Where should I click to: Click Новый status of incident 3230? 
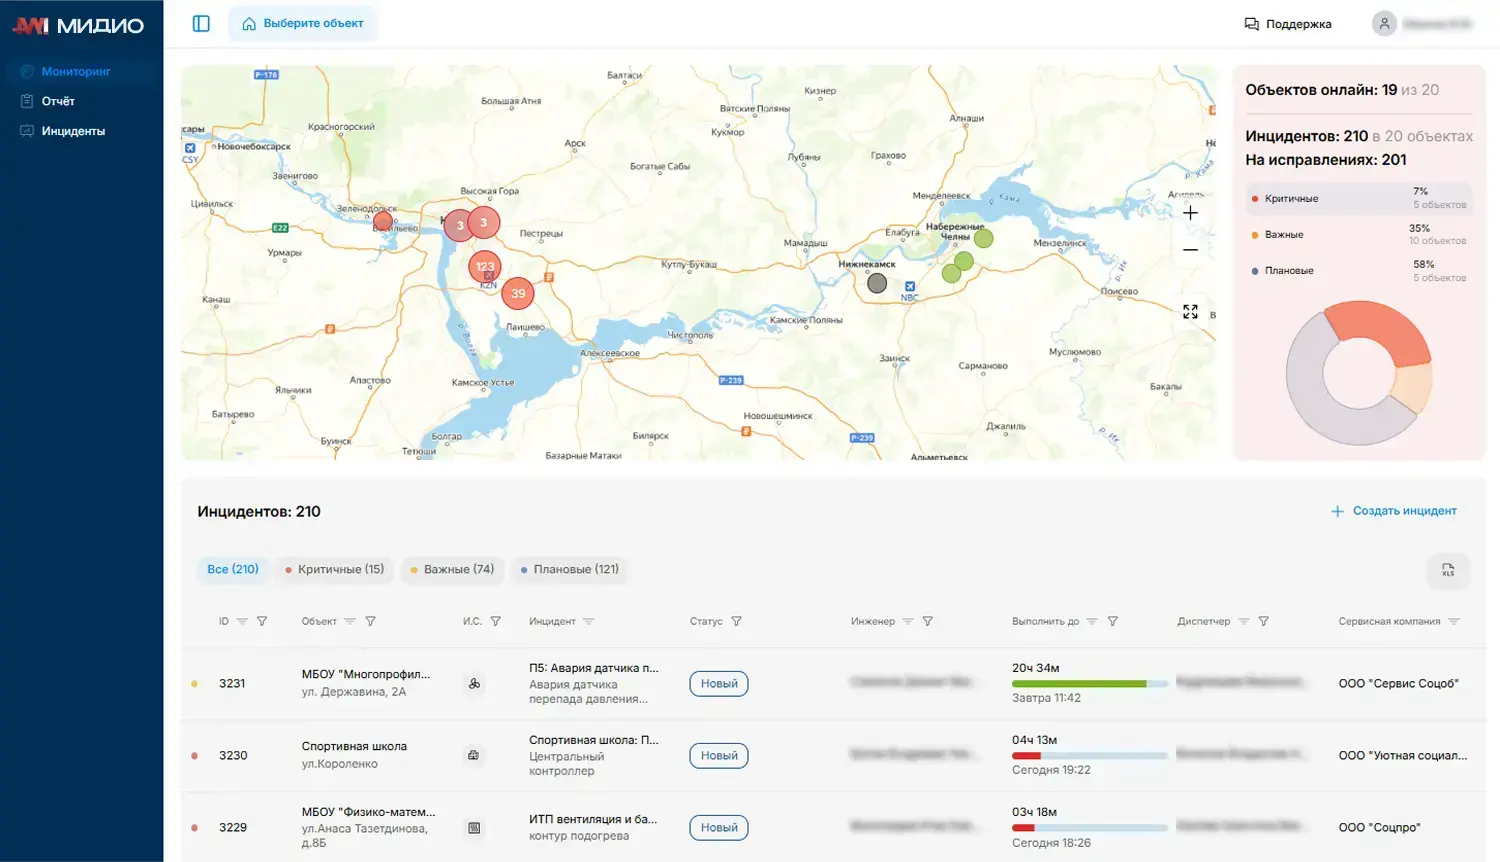[719, 755]
